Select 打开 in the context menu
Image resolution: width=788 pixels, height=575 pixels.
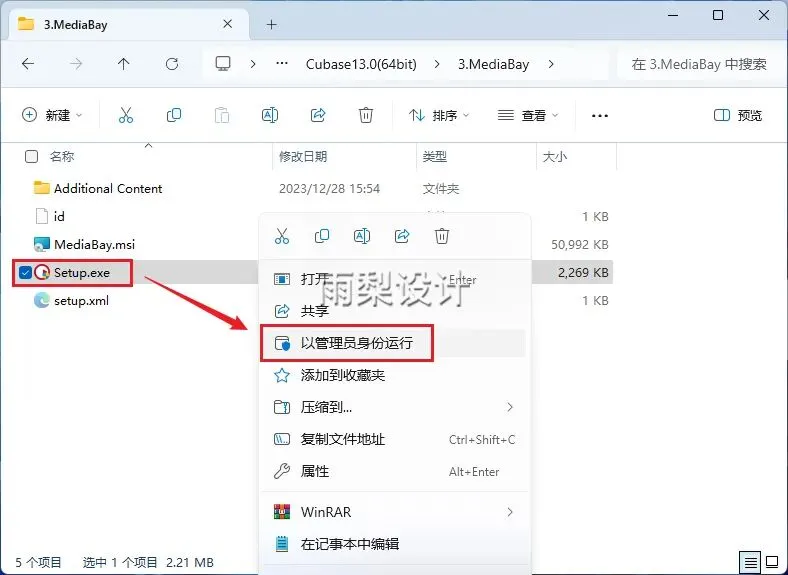pos(395,279)
